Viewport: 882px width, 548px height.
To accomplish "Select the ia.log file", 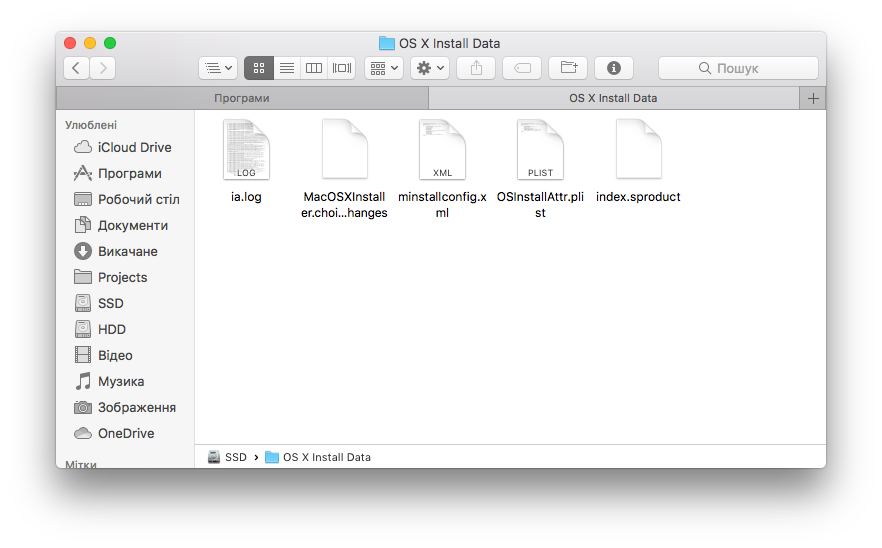I will pyautogui.click(x=246, y=161).
